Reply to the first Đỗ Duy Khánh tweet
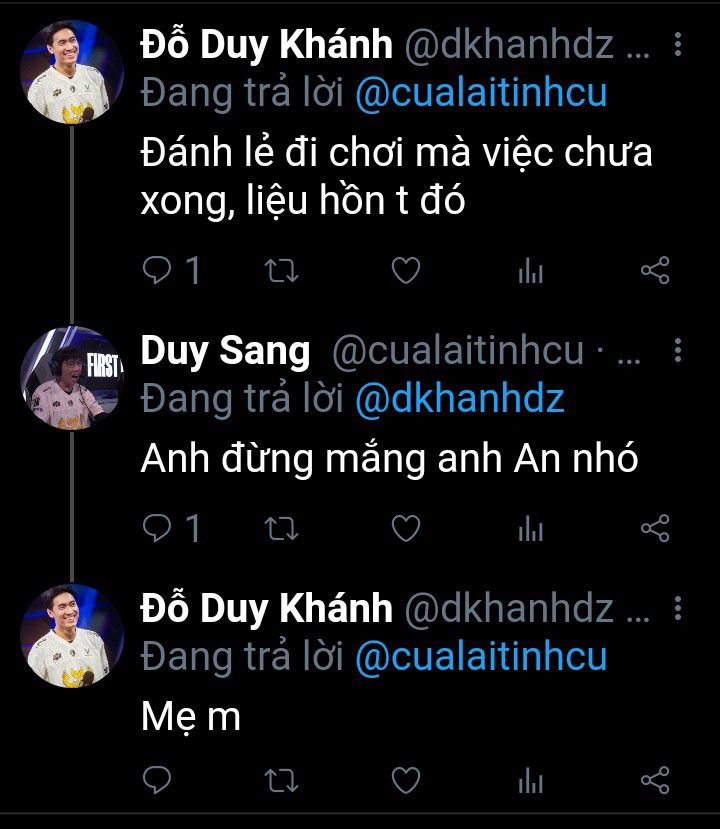Viewport: 720px width, 829px height. tap(158, 271)
